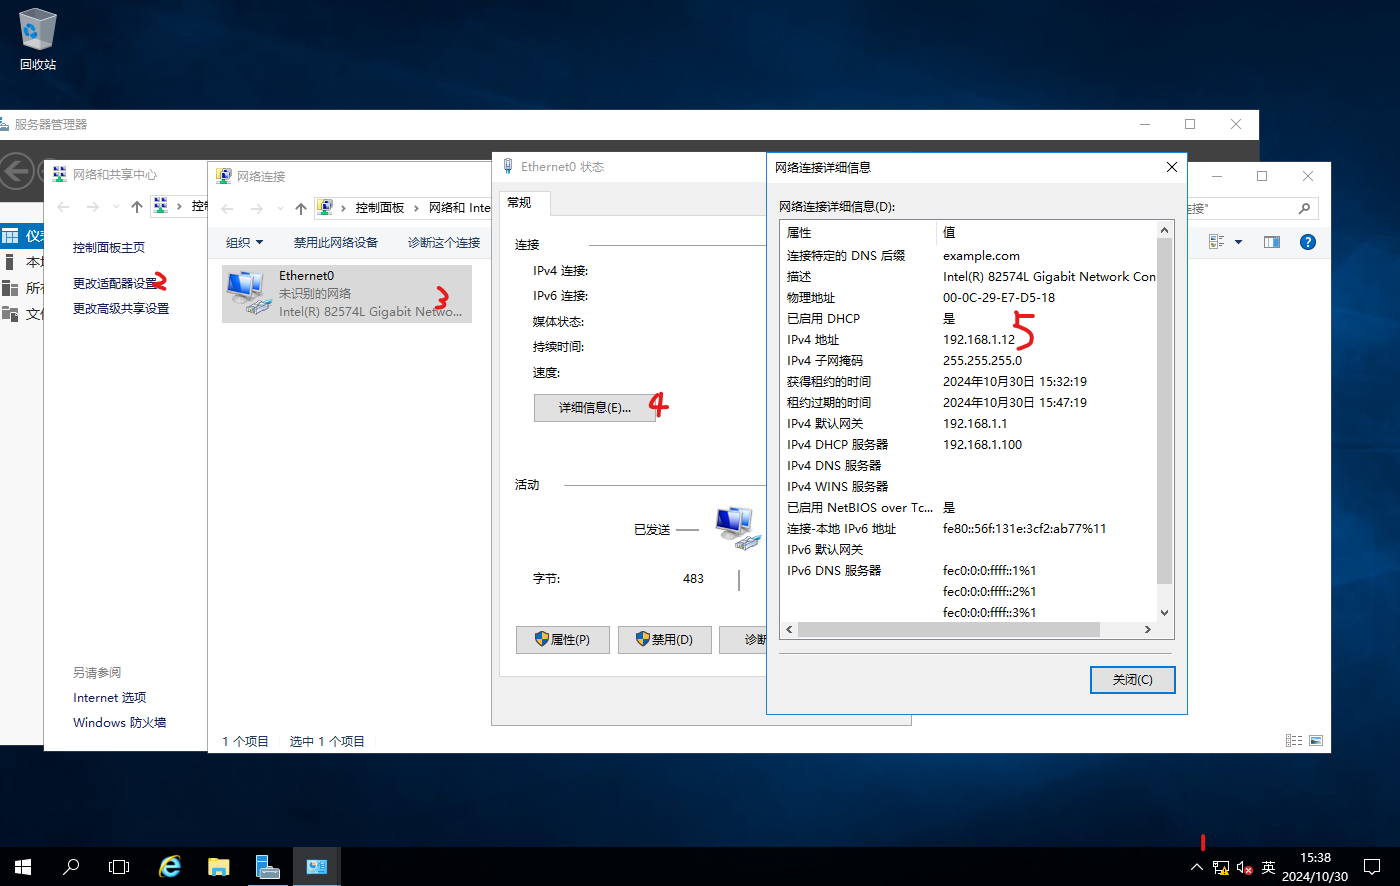Viewport: 1400px width, 886px height.
Task: Click the network warning icon in system tray
Action: coord(1221,867)
